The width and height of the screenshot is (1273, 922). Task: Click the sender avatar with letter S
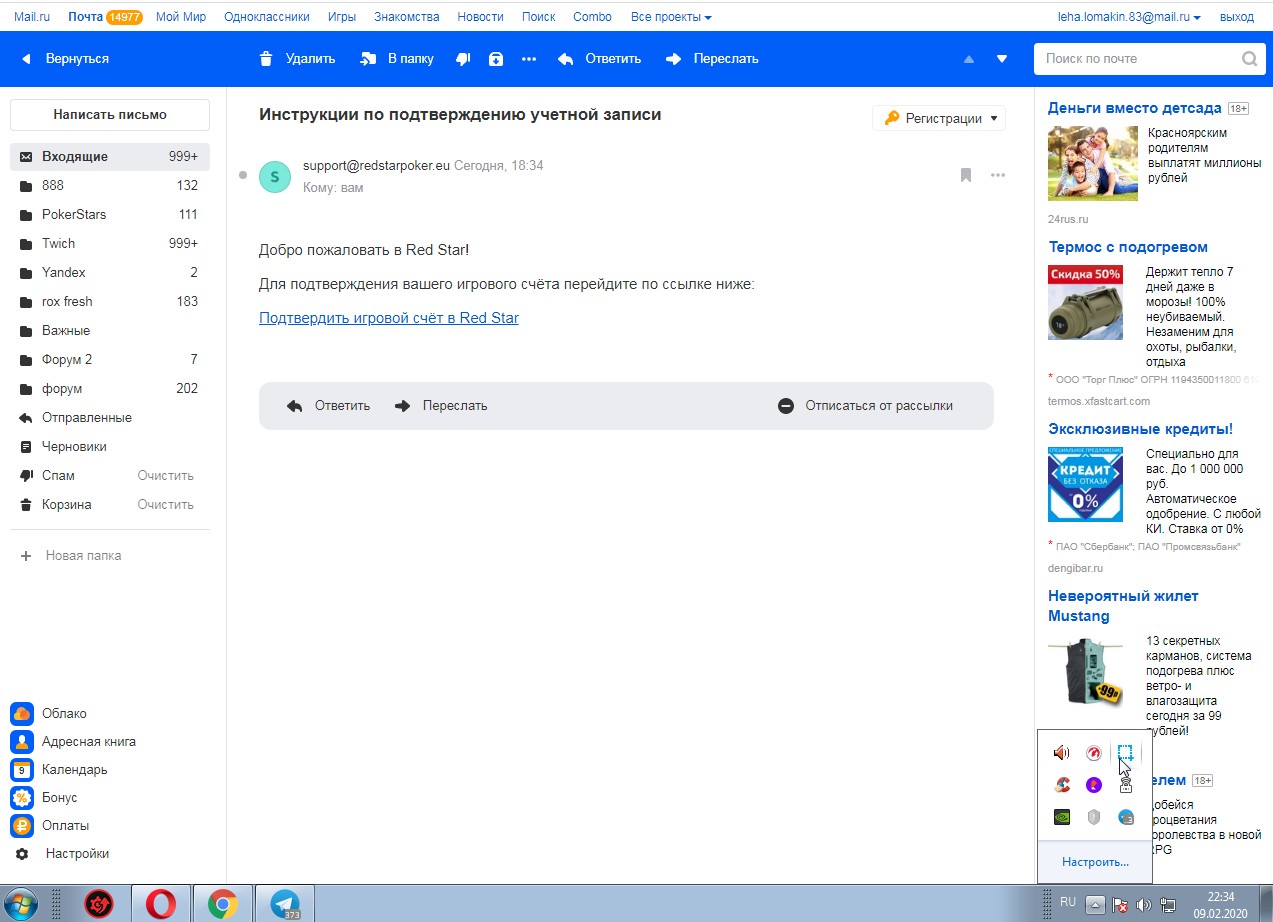[275, 176]
